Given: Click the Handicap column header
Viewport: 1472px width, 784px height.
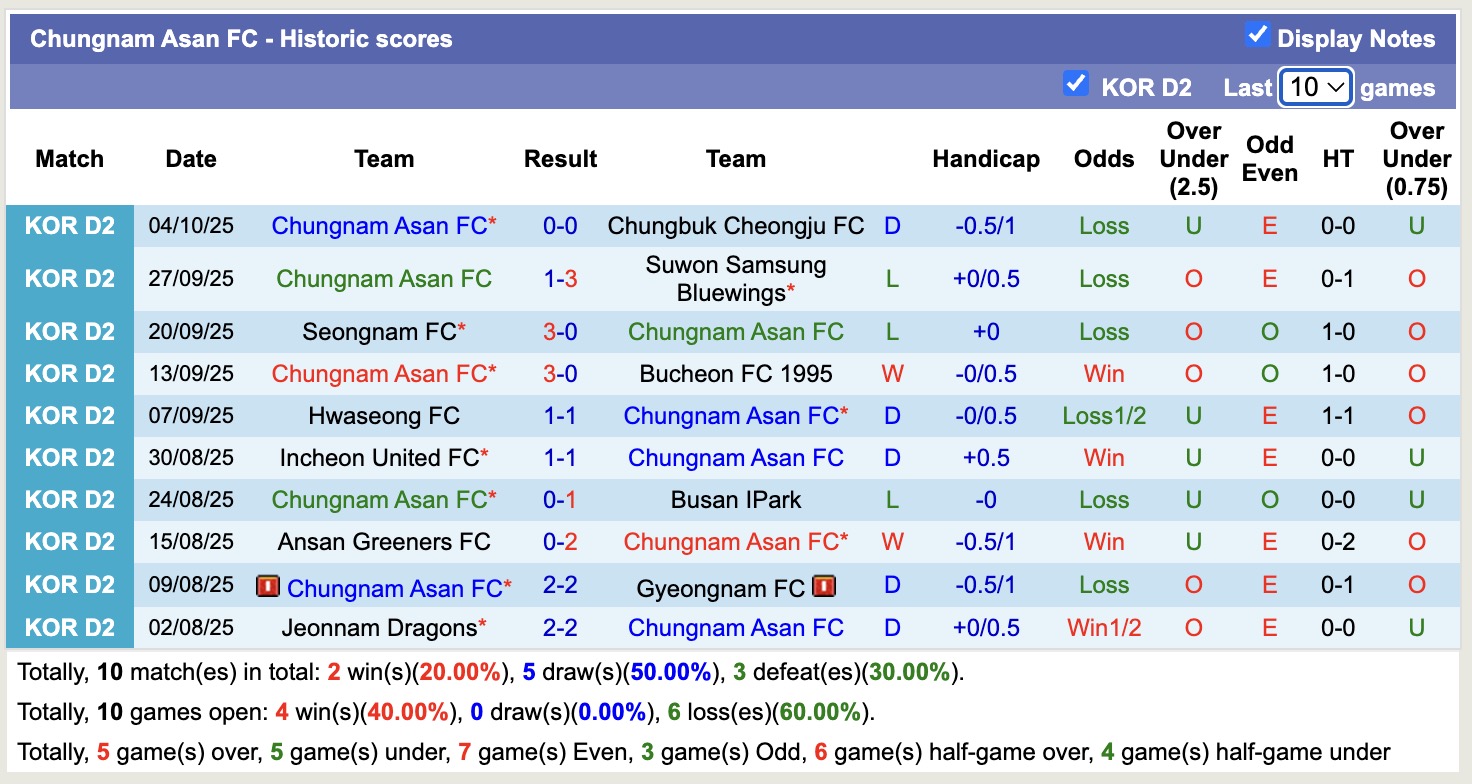Looking at the screenshot, I should click(x=986, y=158).
